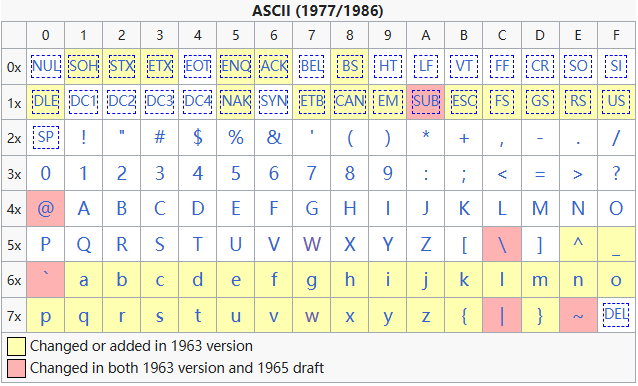Screen dimensions: 638x386
Task: Click the CR carriage return link
Action: coord(540,66)
